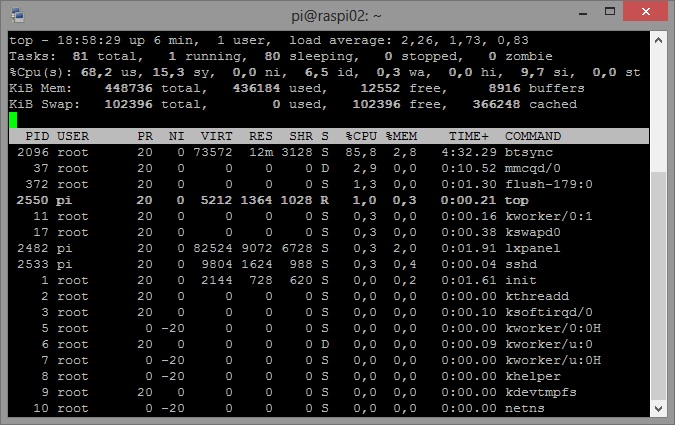This screenshot has height=425, width=675.
Task: Minimize the pi@raspi02 terminal window
Action: (x=583, y=13)
